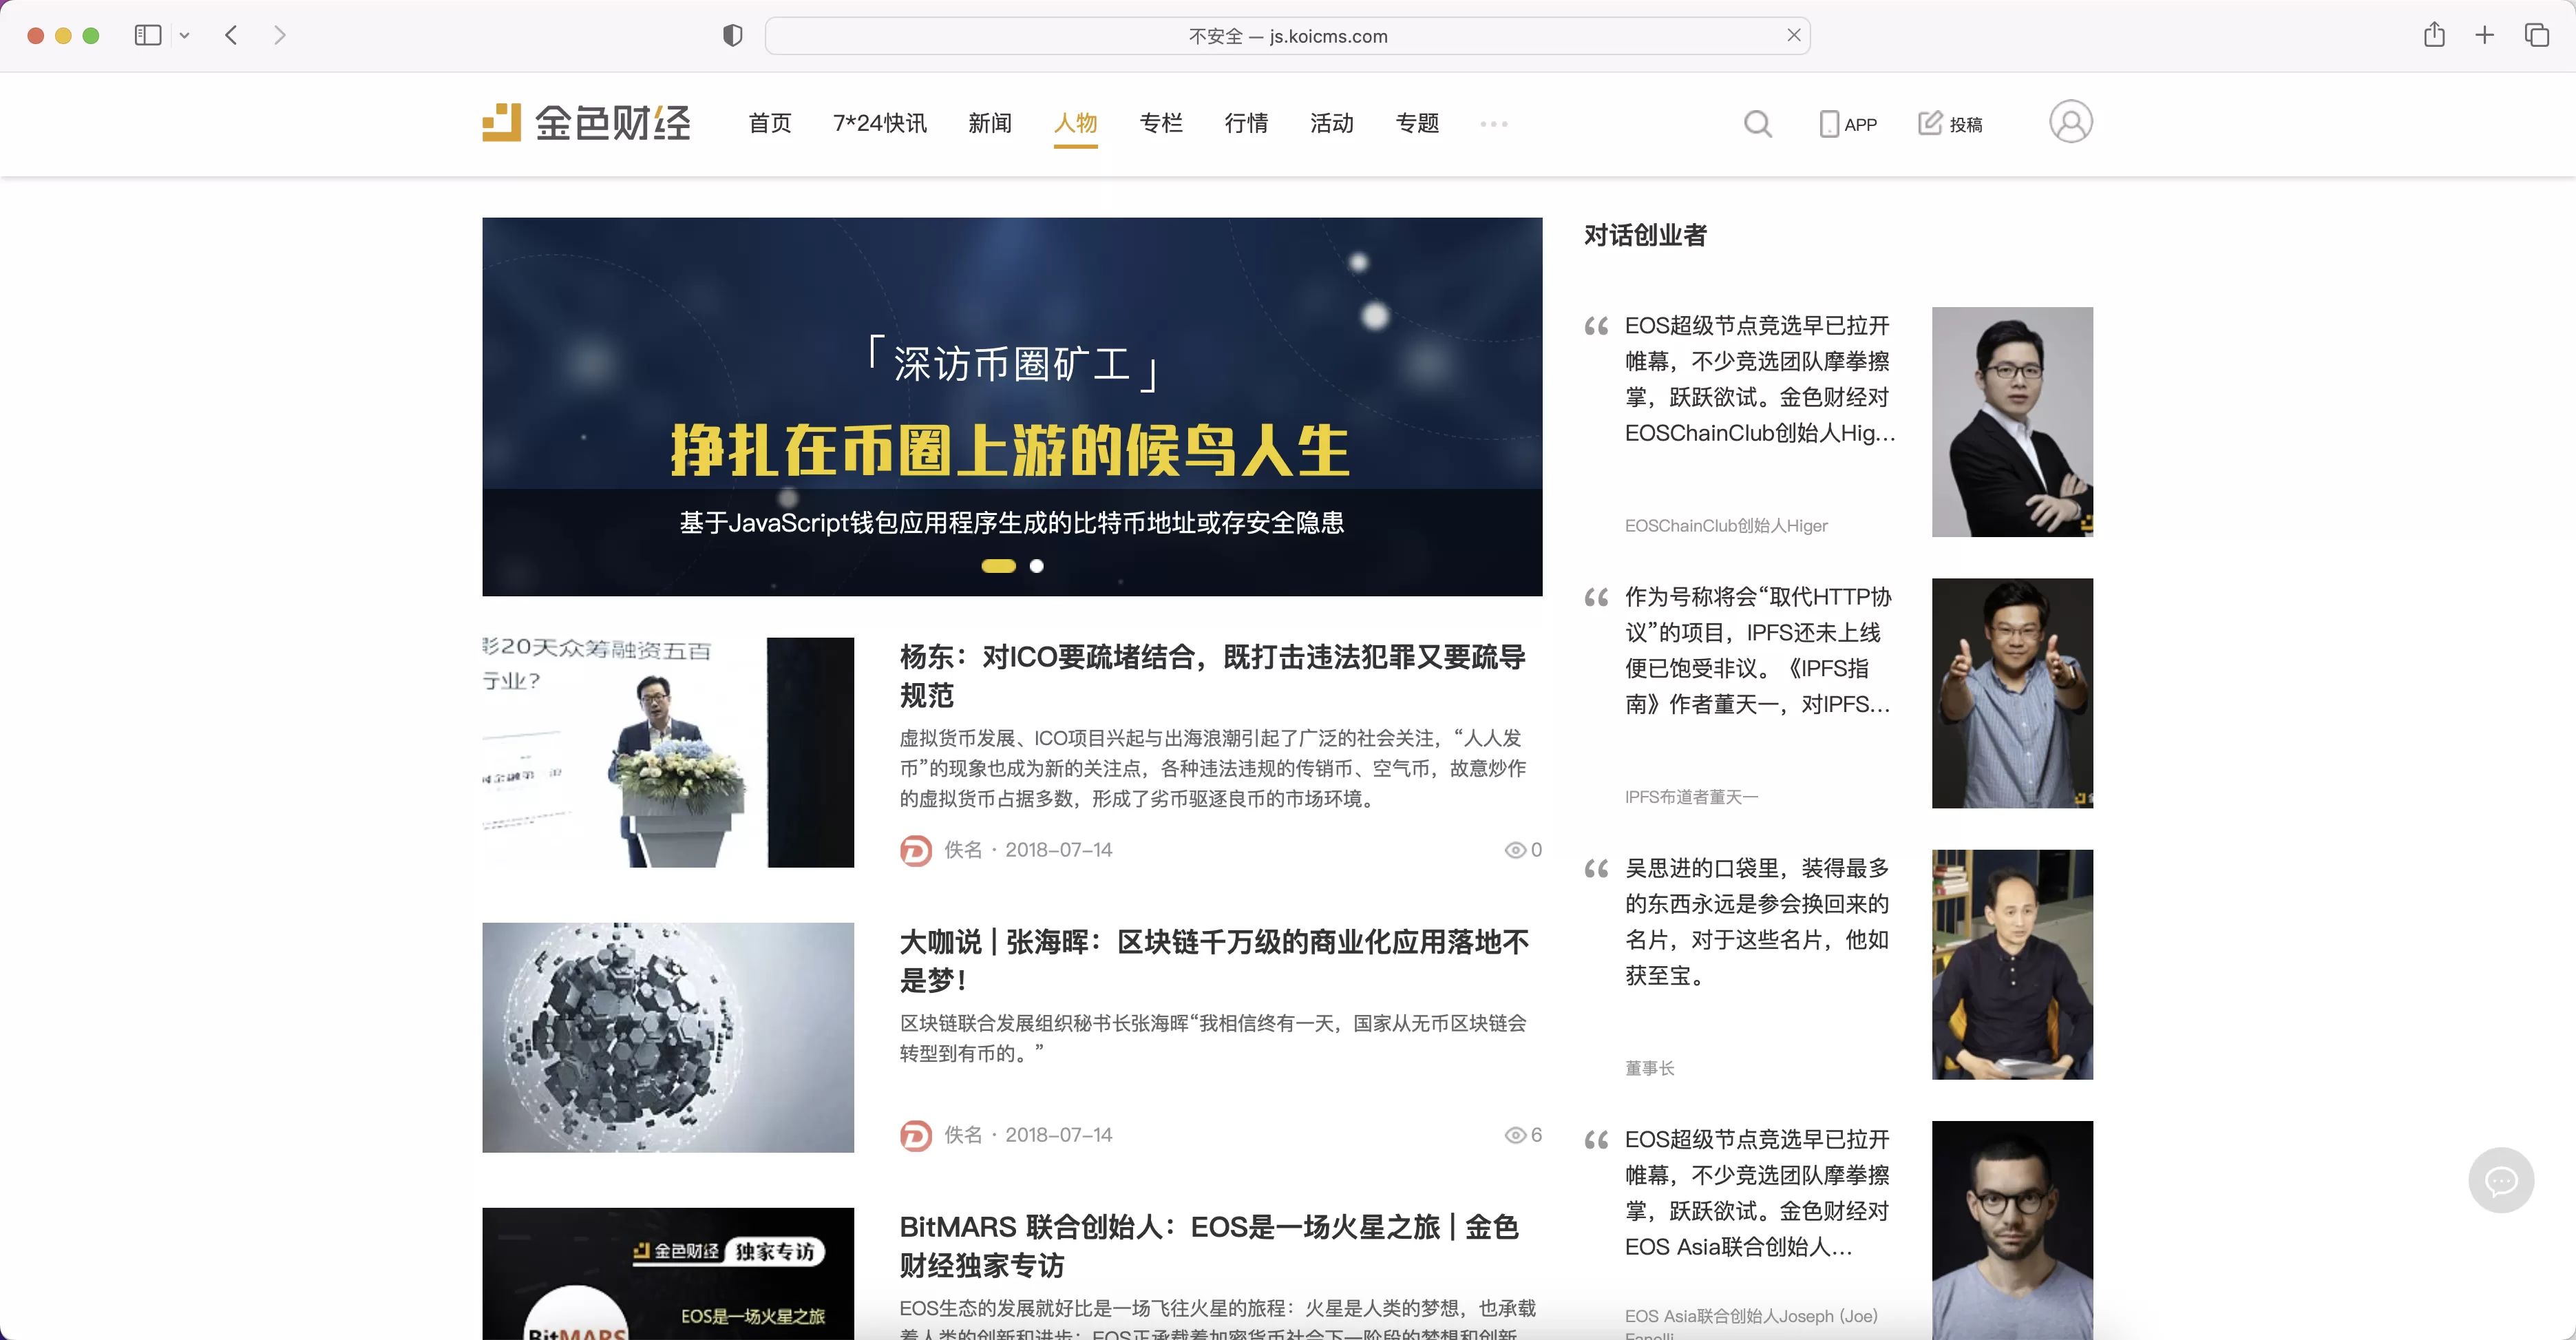Viewport: 2576px width, 1340px height.
Task: Click the privacy shield icon
Action: pos(732,36)
